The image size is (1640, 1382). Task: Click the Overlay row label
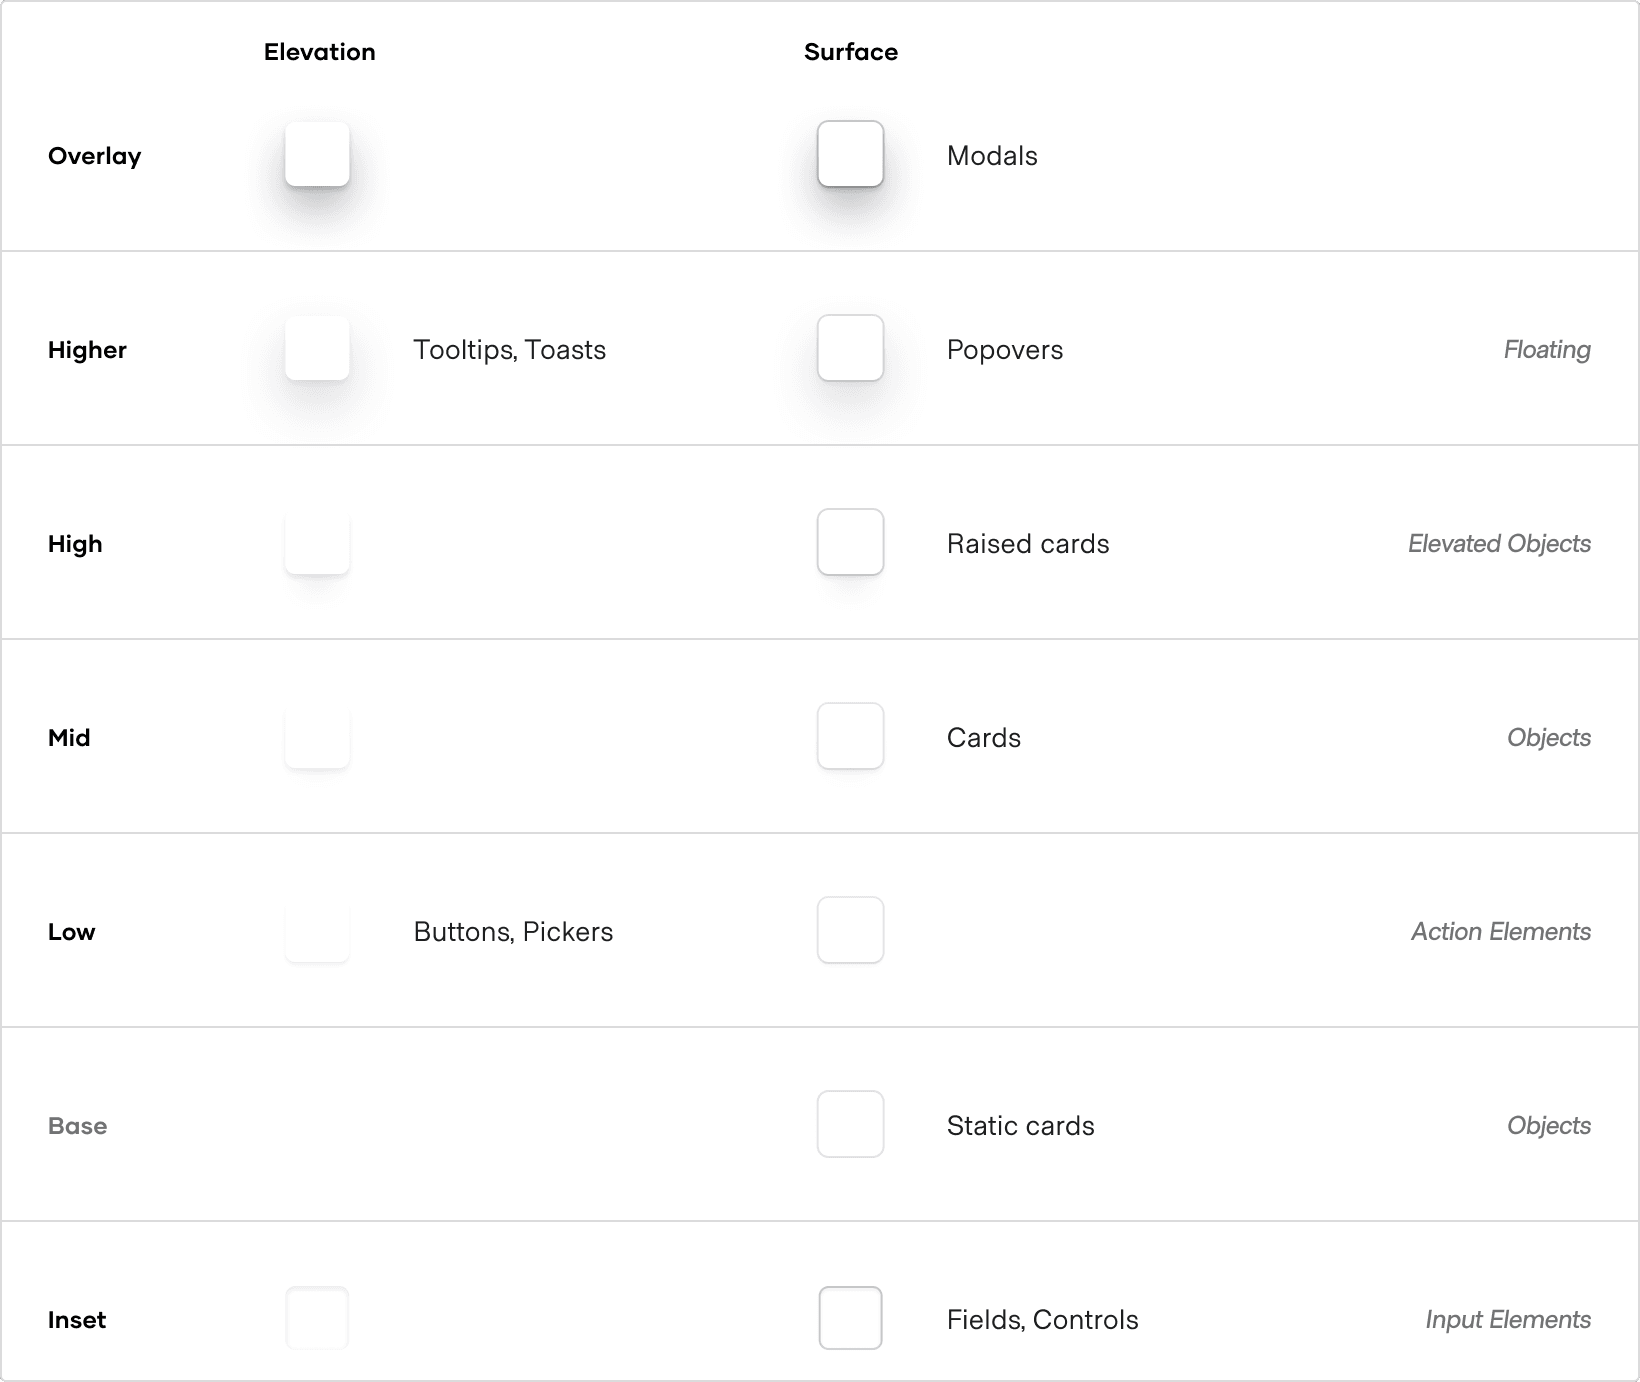[95, 156]
